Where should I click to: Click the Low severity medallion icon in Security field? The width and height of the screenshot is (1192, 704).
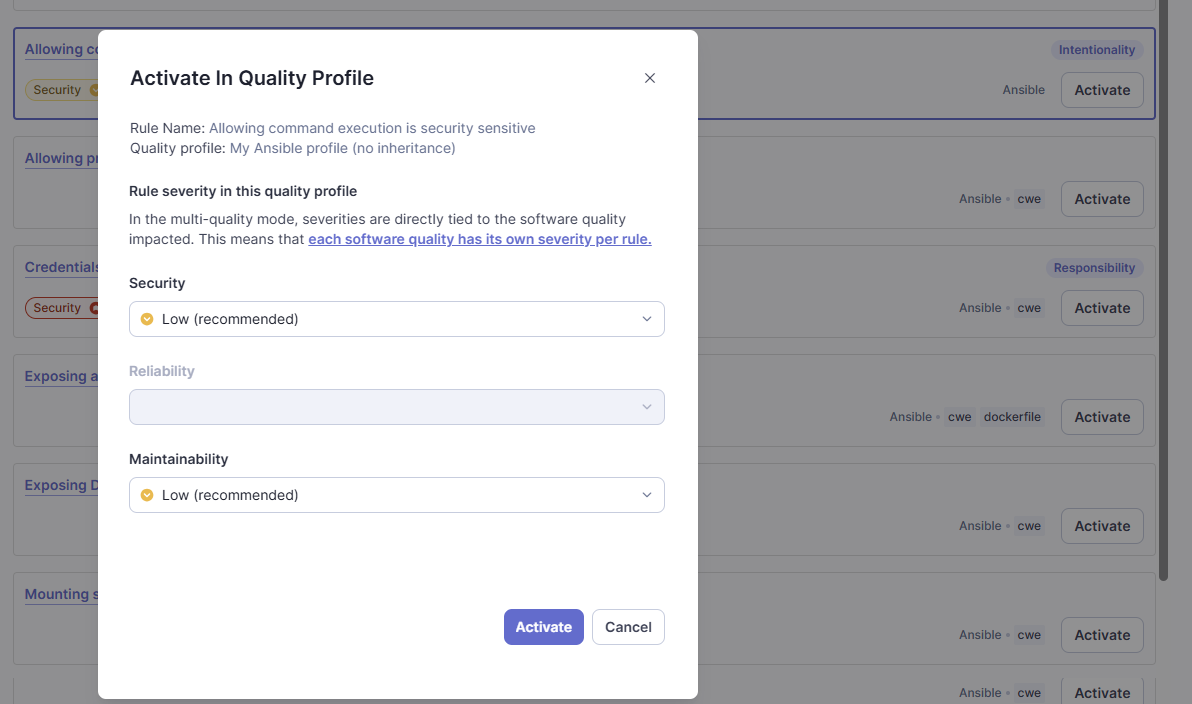[x=146, y=318]
